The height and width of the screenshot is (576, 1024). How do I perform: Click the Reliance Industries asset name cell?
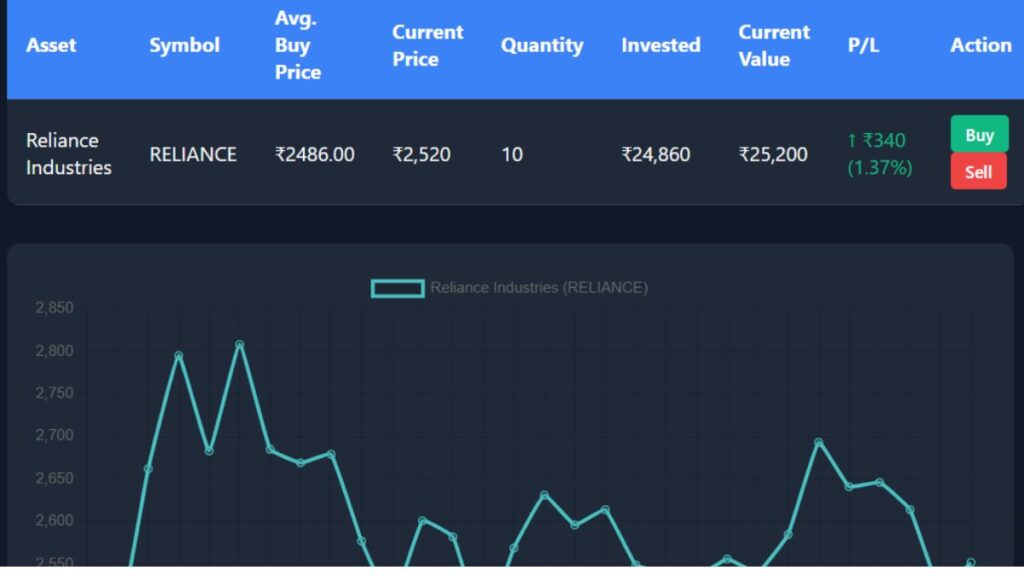(69, 154)
